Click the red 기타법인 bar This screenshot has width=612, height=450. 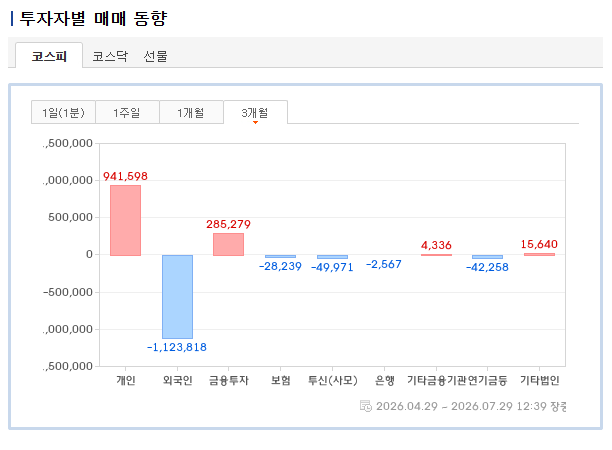539,254
